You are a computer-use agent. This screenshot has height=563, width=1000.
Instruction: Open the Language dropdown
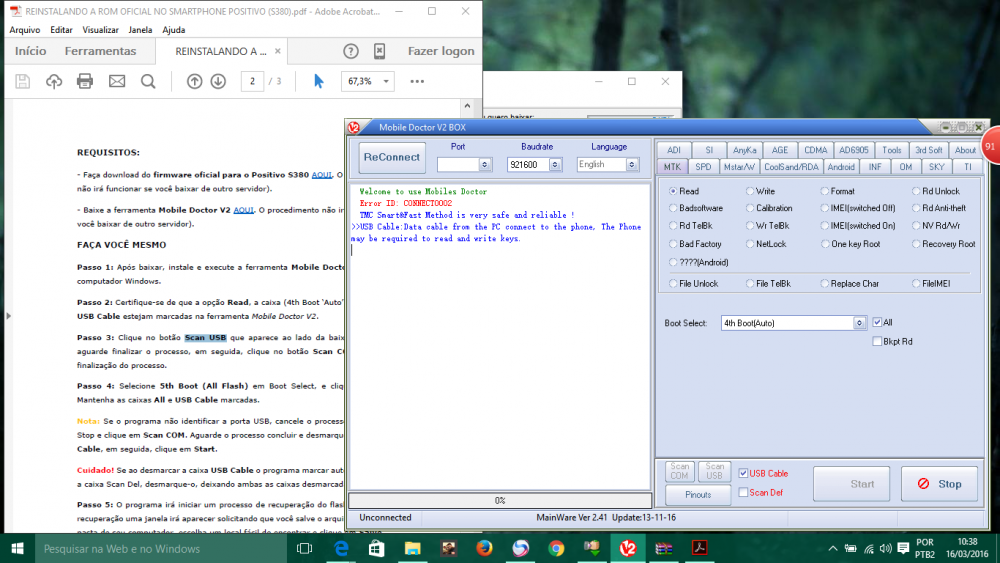[x=631, y=165]
